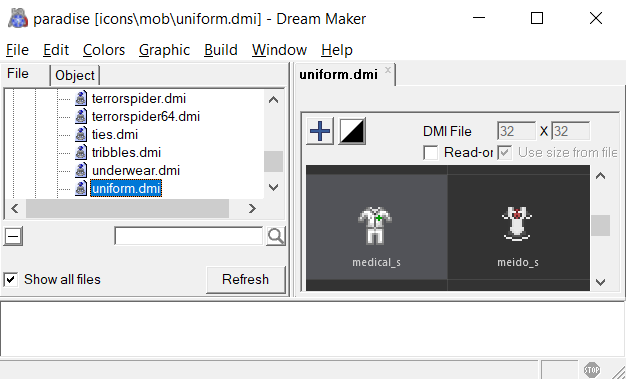Click the black-white background toggle icon

352,131
